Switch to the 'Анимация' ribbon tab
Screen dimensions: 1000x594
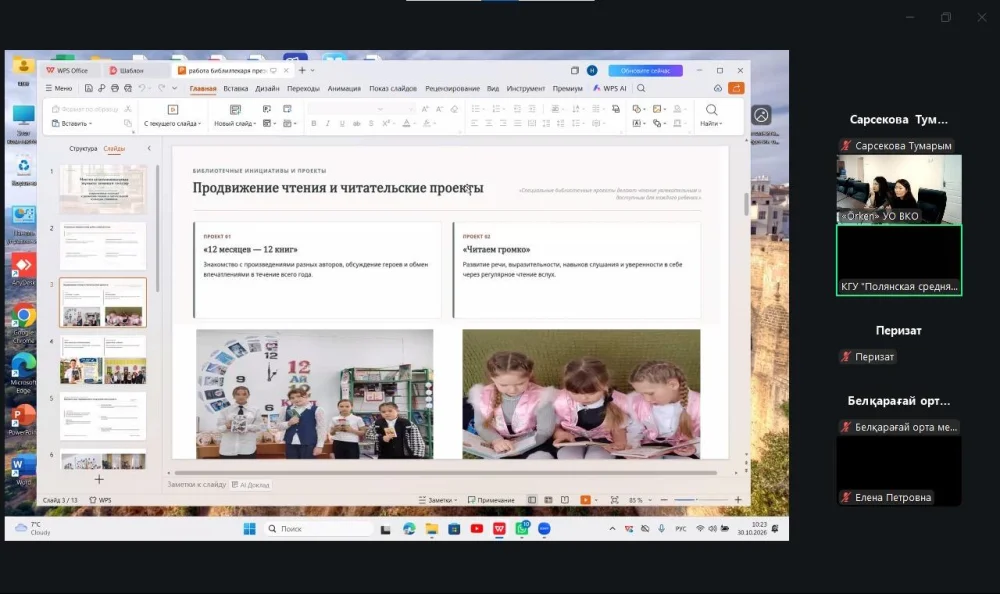click(344, 88)
